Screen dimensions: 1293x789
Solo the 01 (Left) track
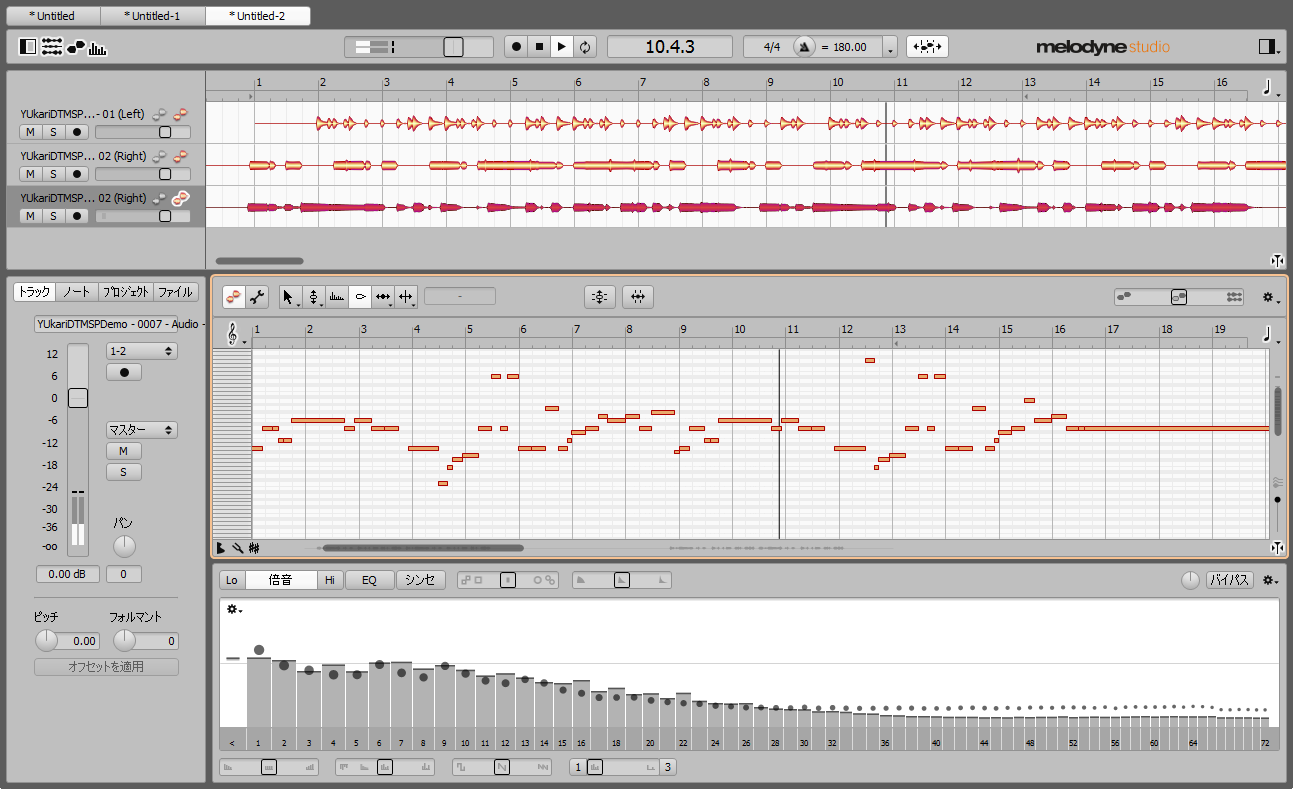tap(53, 132)
